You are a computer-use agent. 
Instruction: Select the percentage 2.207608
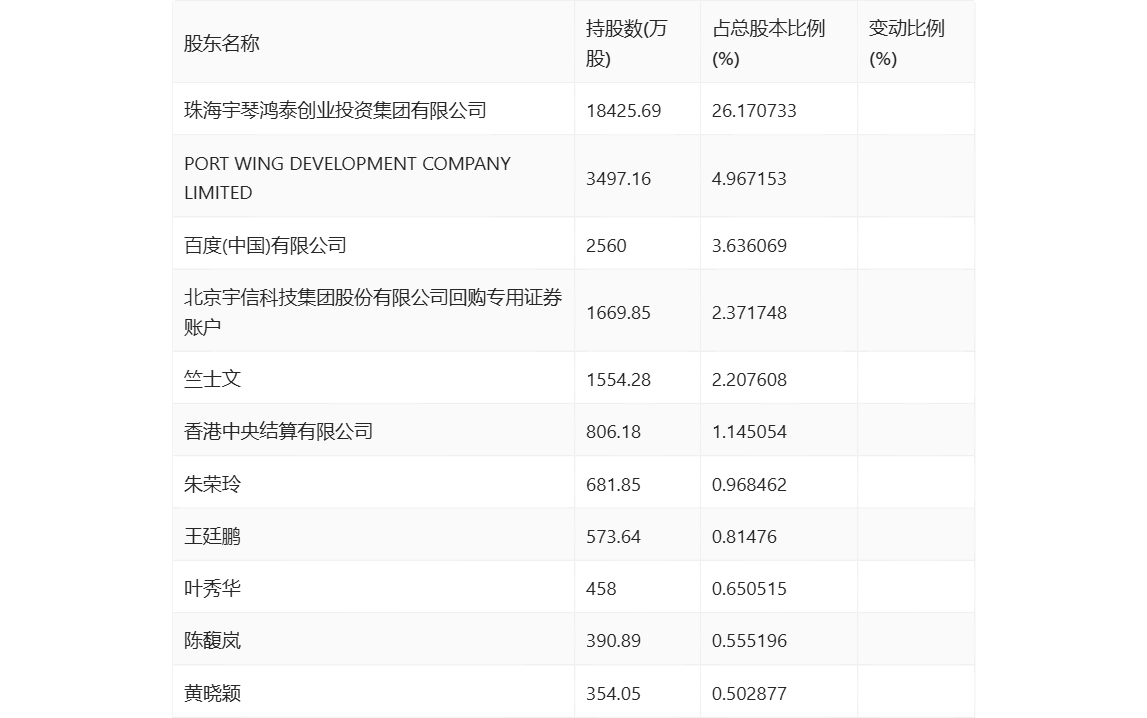point(749,380)
